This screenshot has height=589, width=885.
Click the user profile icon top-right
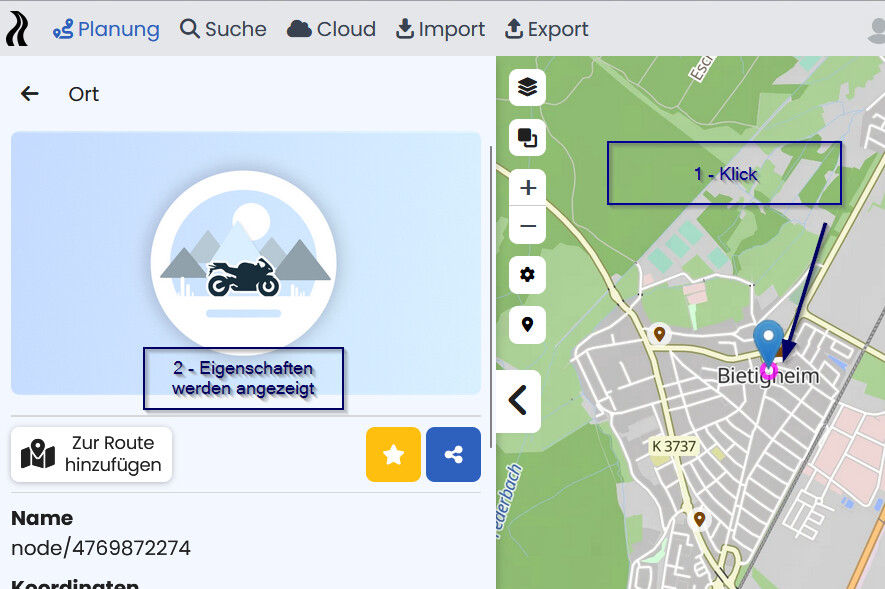pos(876,30)
